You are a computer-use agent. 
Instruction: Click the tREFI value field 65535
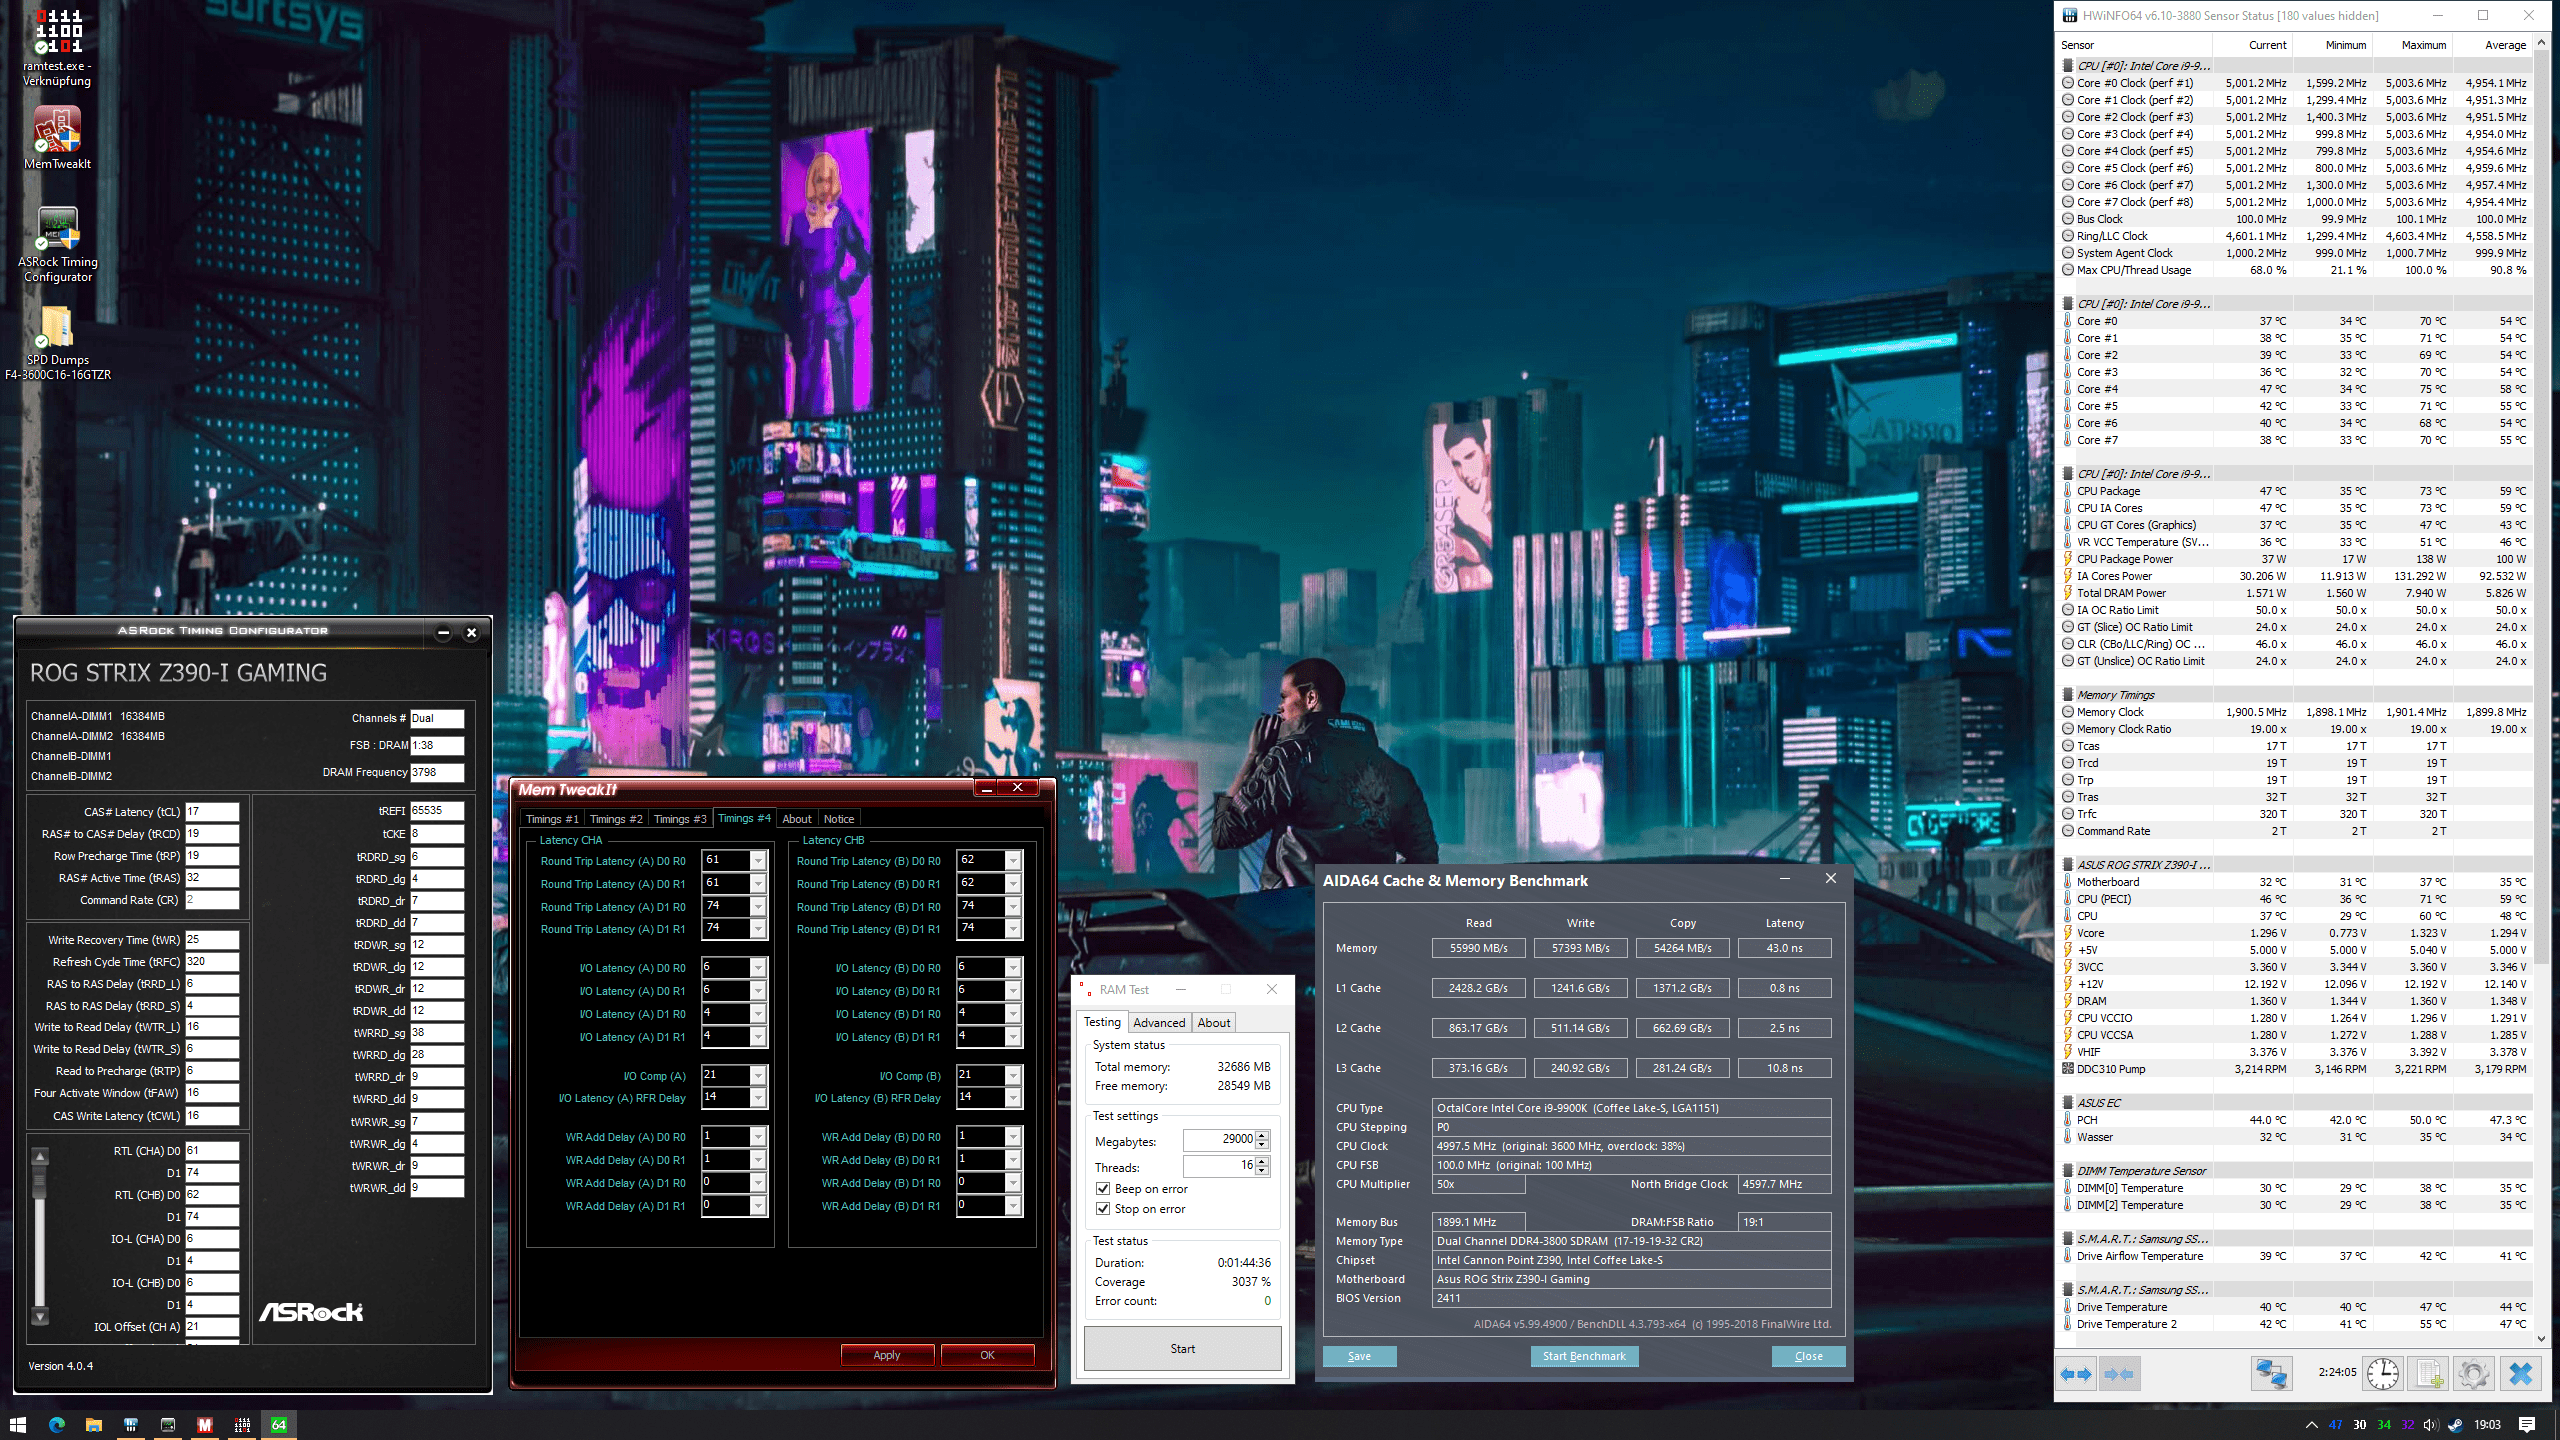tap(437, 811)
